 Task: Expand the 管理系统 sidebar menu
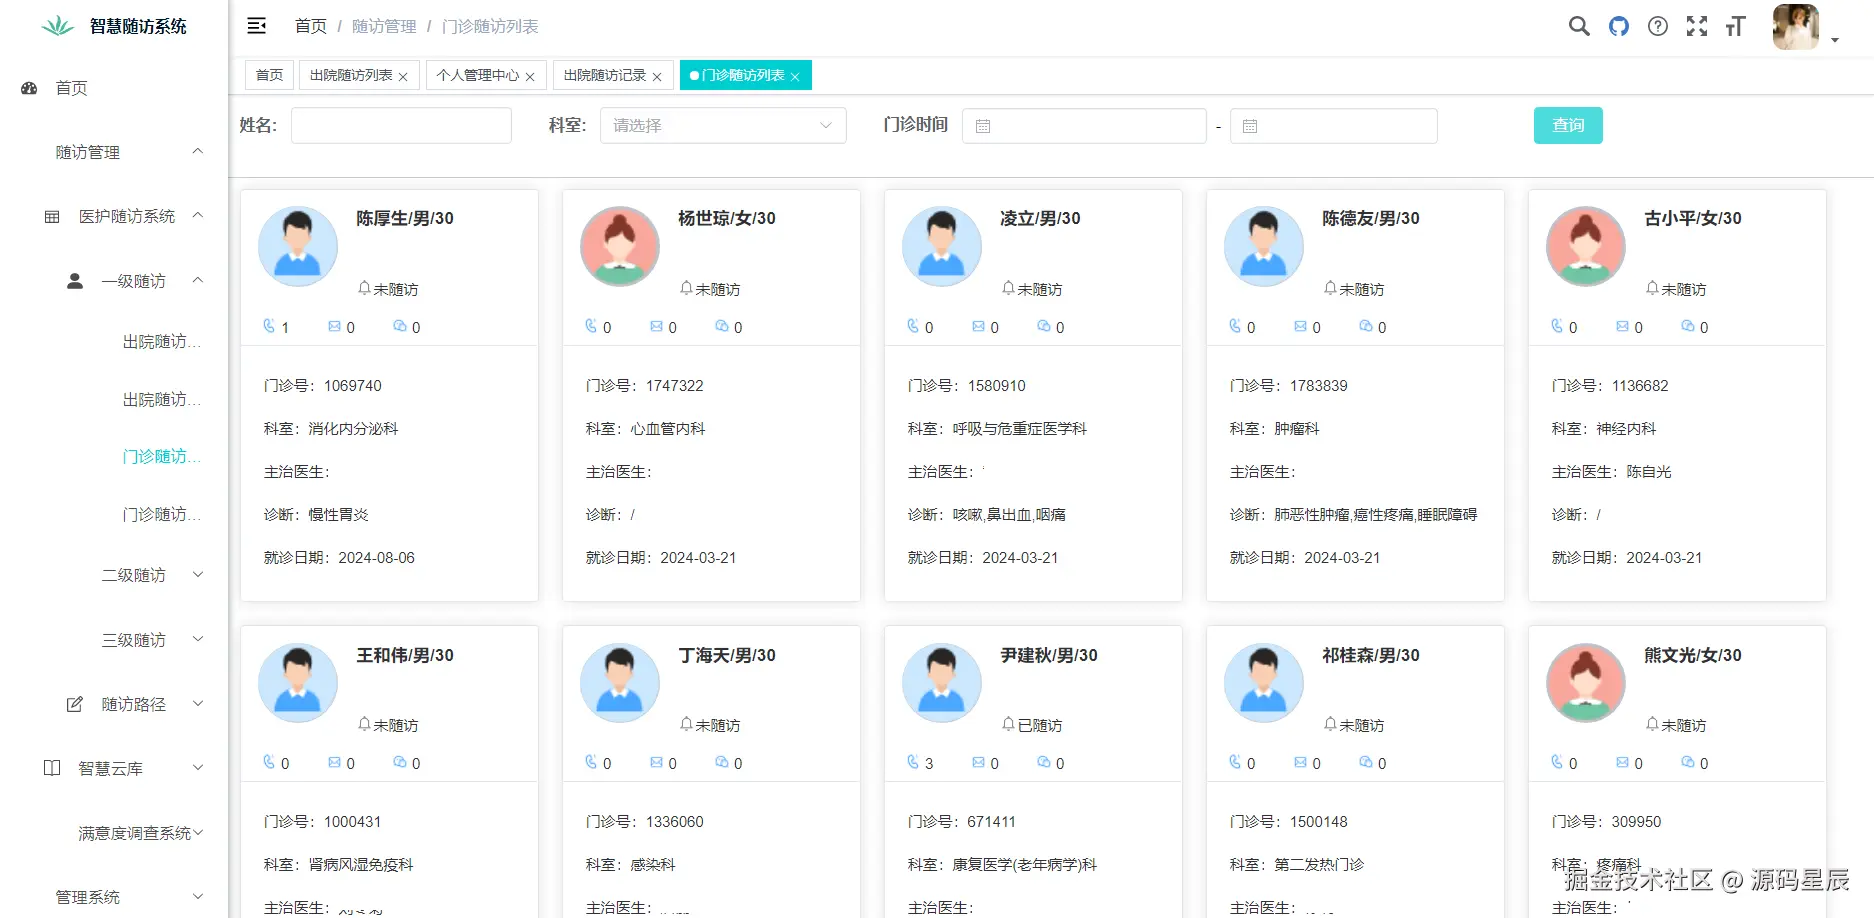tap(114, 897)
